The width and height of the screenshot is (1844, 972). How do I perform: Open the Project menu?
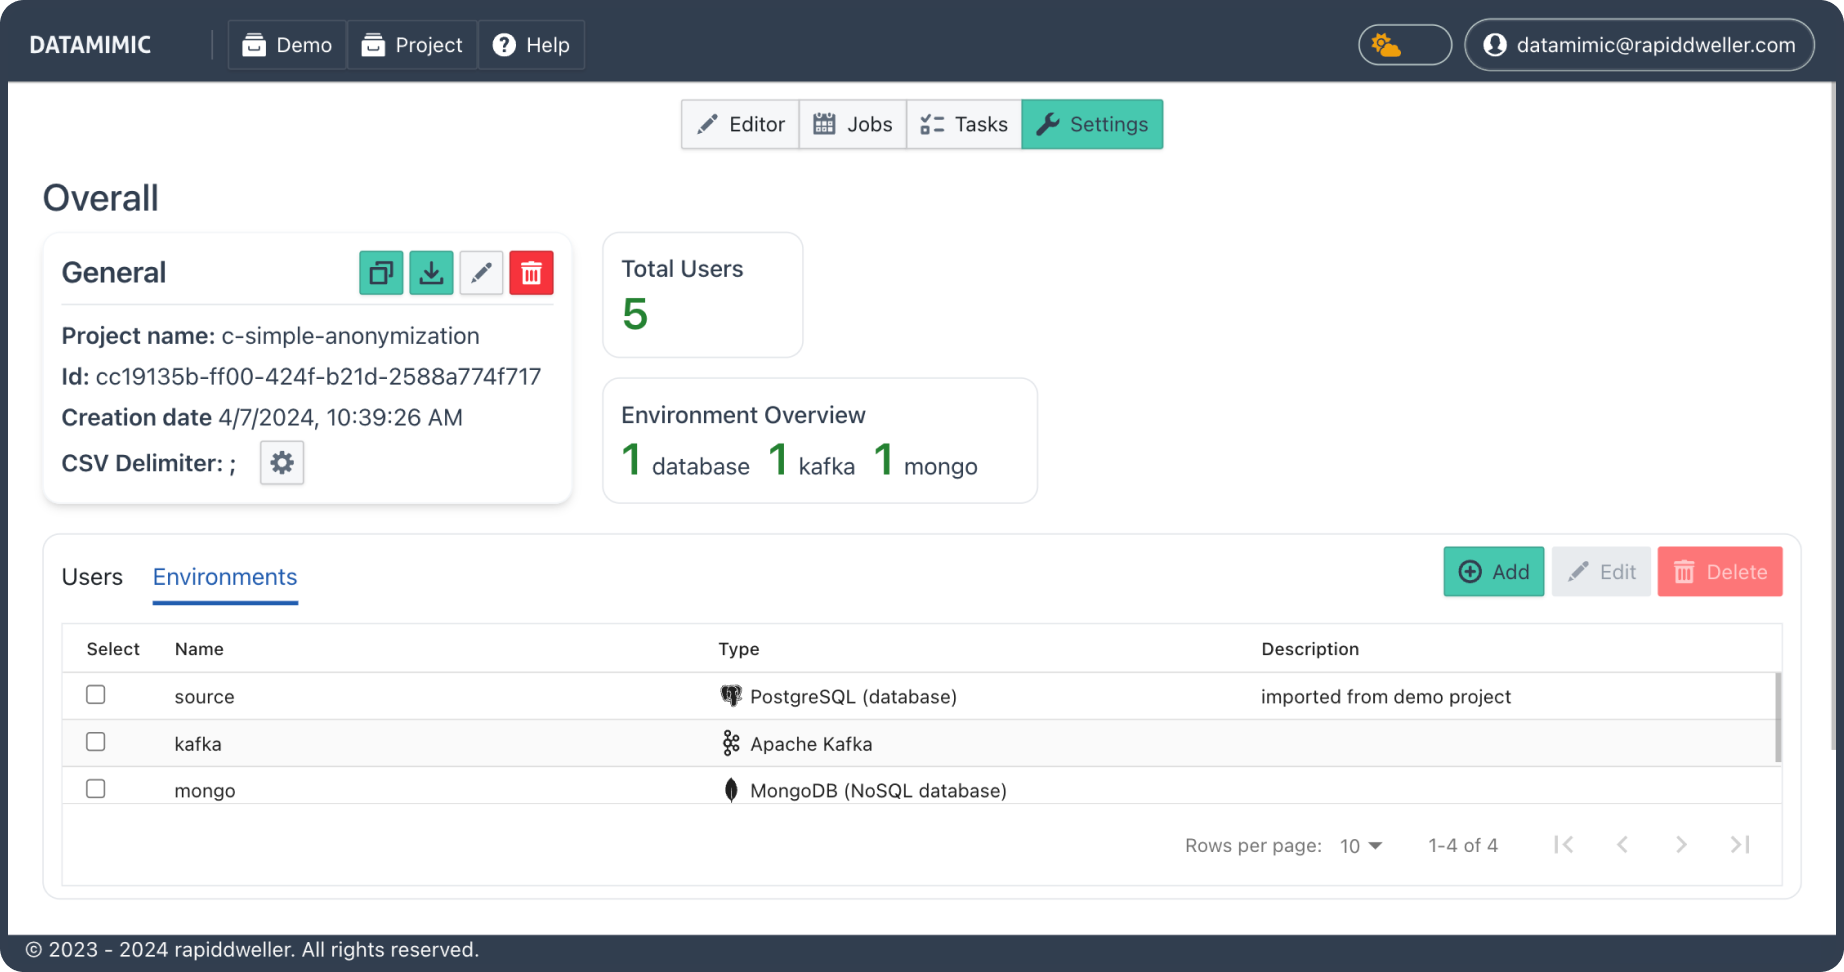[412, 44]
